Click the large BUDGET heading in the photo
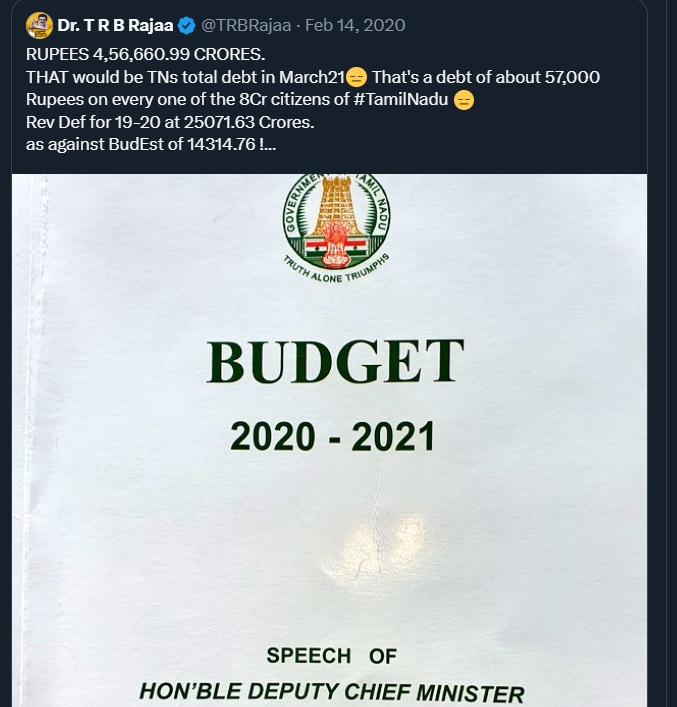 pos(335,361)
